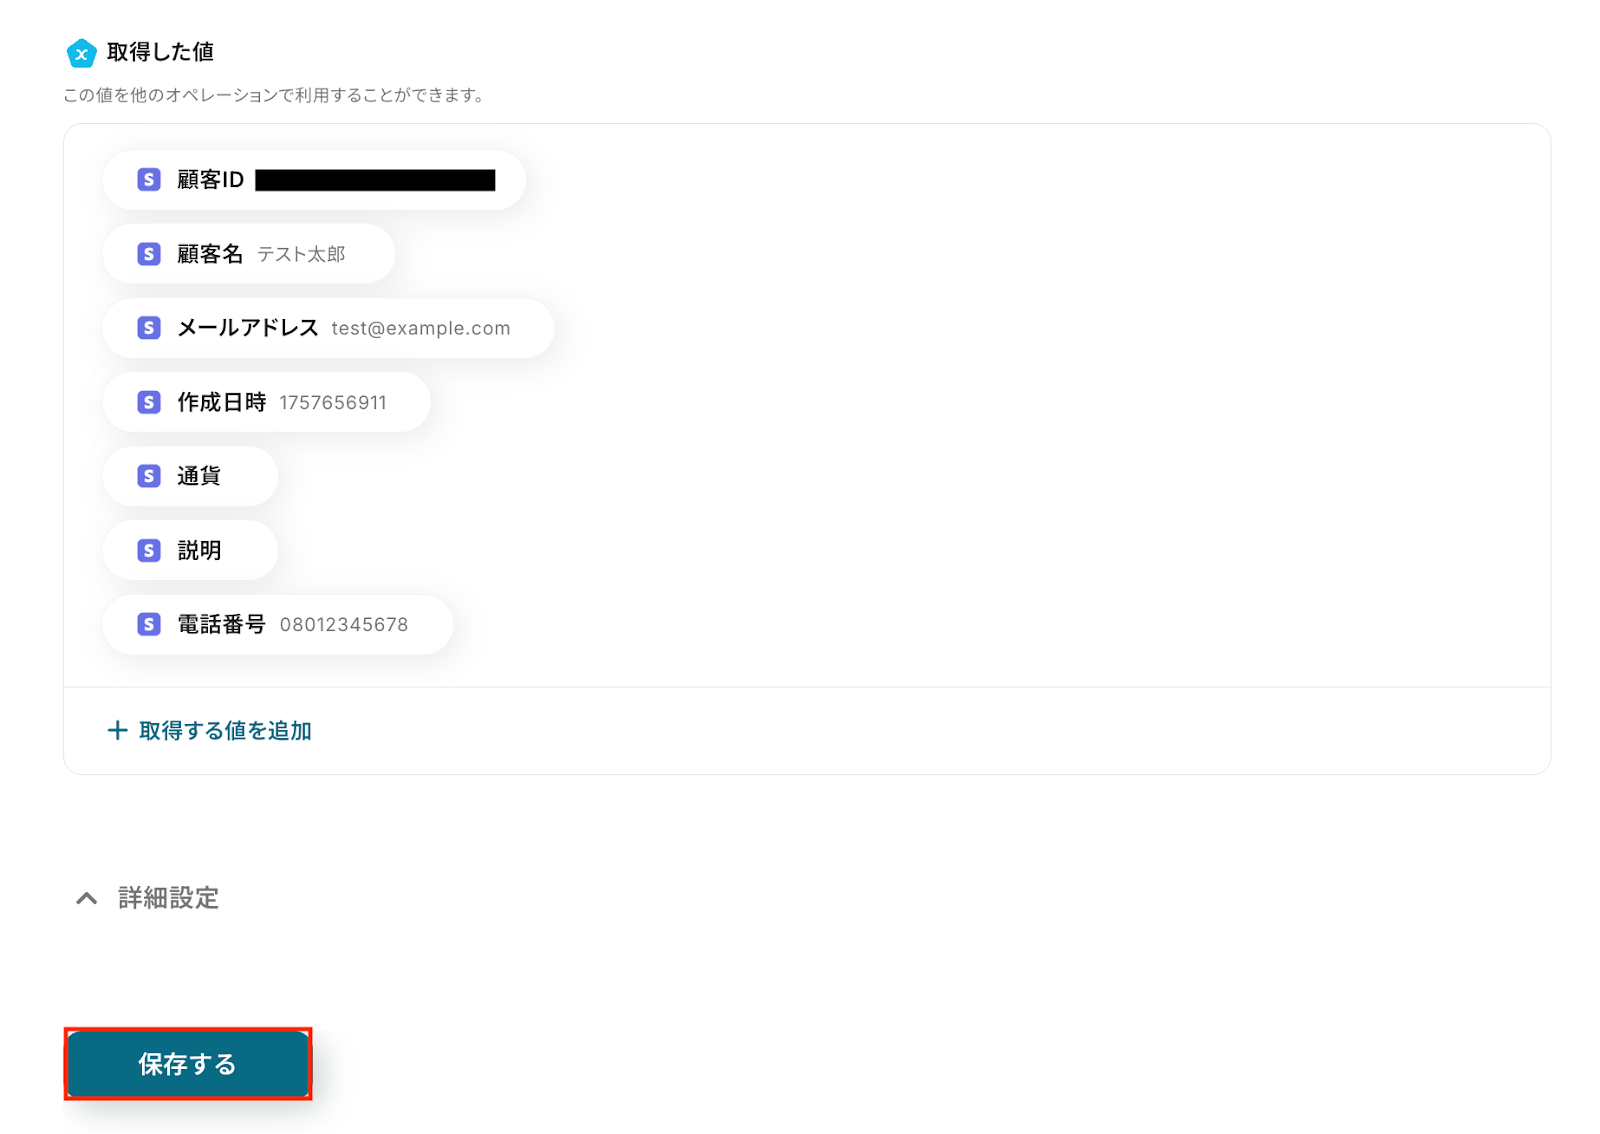1600x1134 pixels.
Task: Collapse the 詳細設定 chevron arrow
Action: [x=87, y=898]
